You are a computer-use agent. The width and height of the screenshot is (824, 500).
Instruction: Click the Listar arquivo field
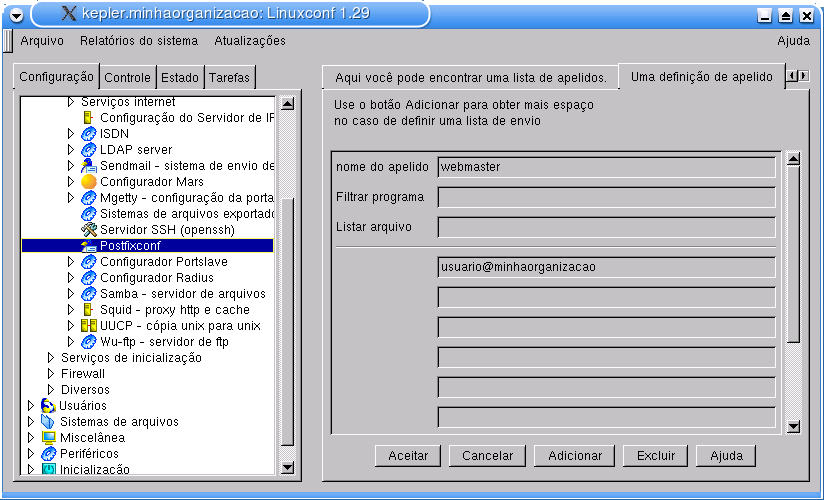(x=606, y=227)
